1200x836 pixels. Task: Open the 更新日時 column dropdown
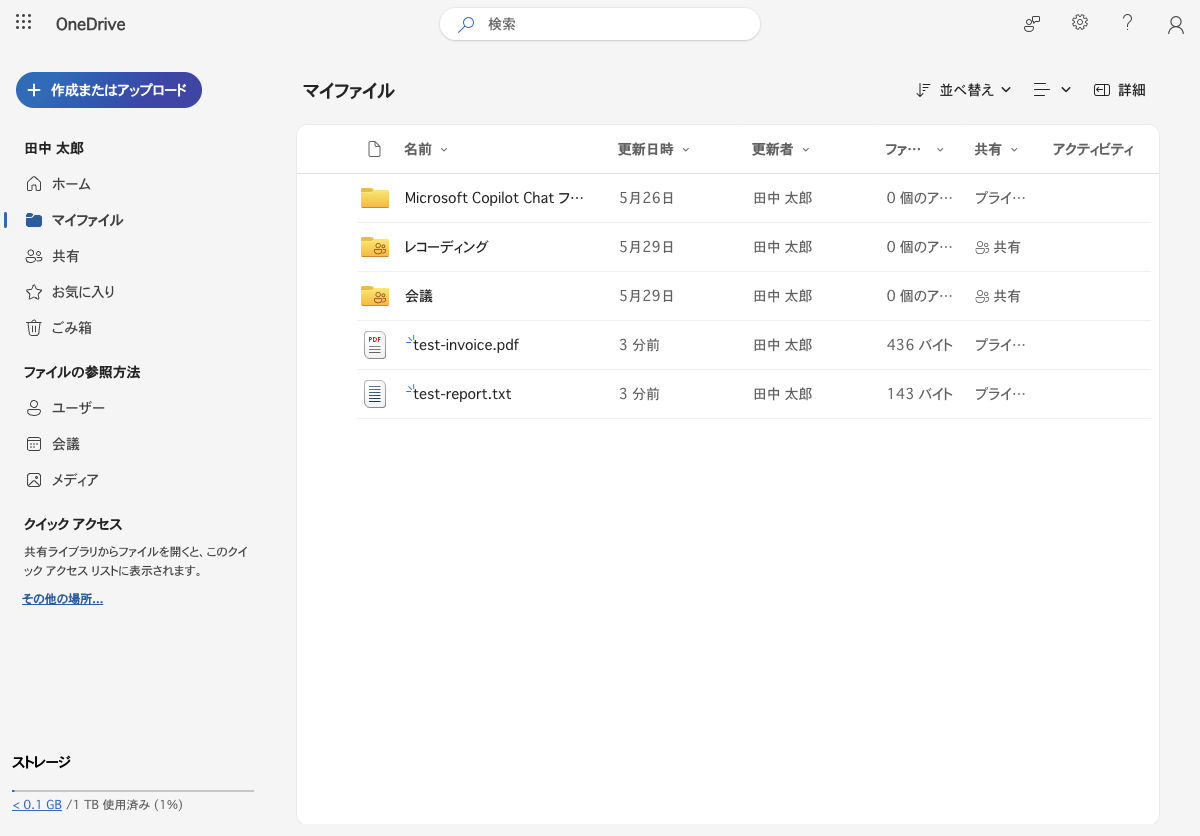(x=654, y=150)
